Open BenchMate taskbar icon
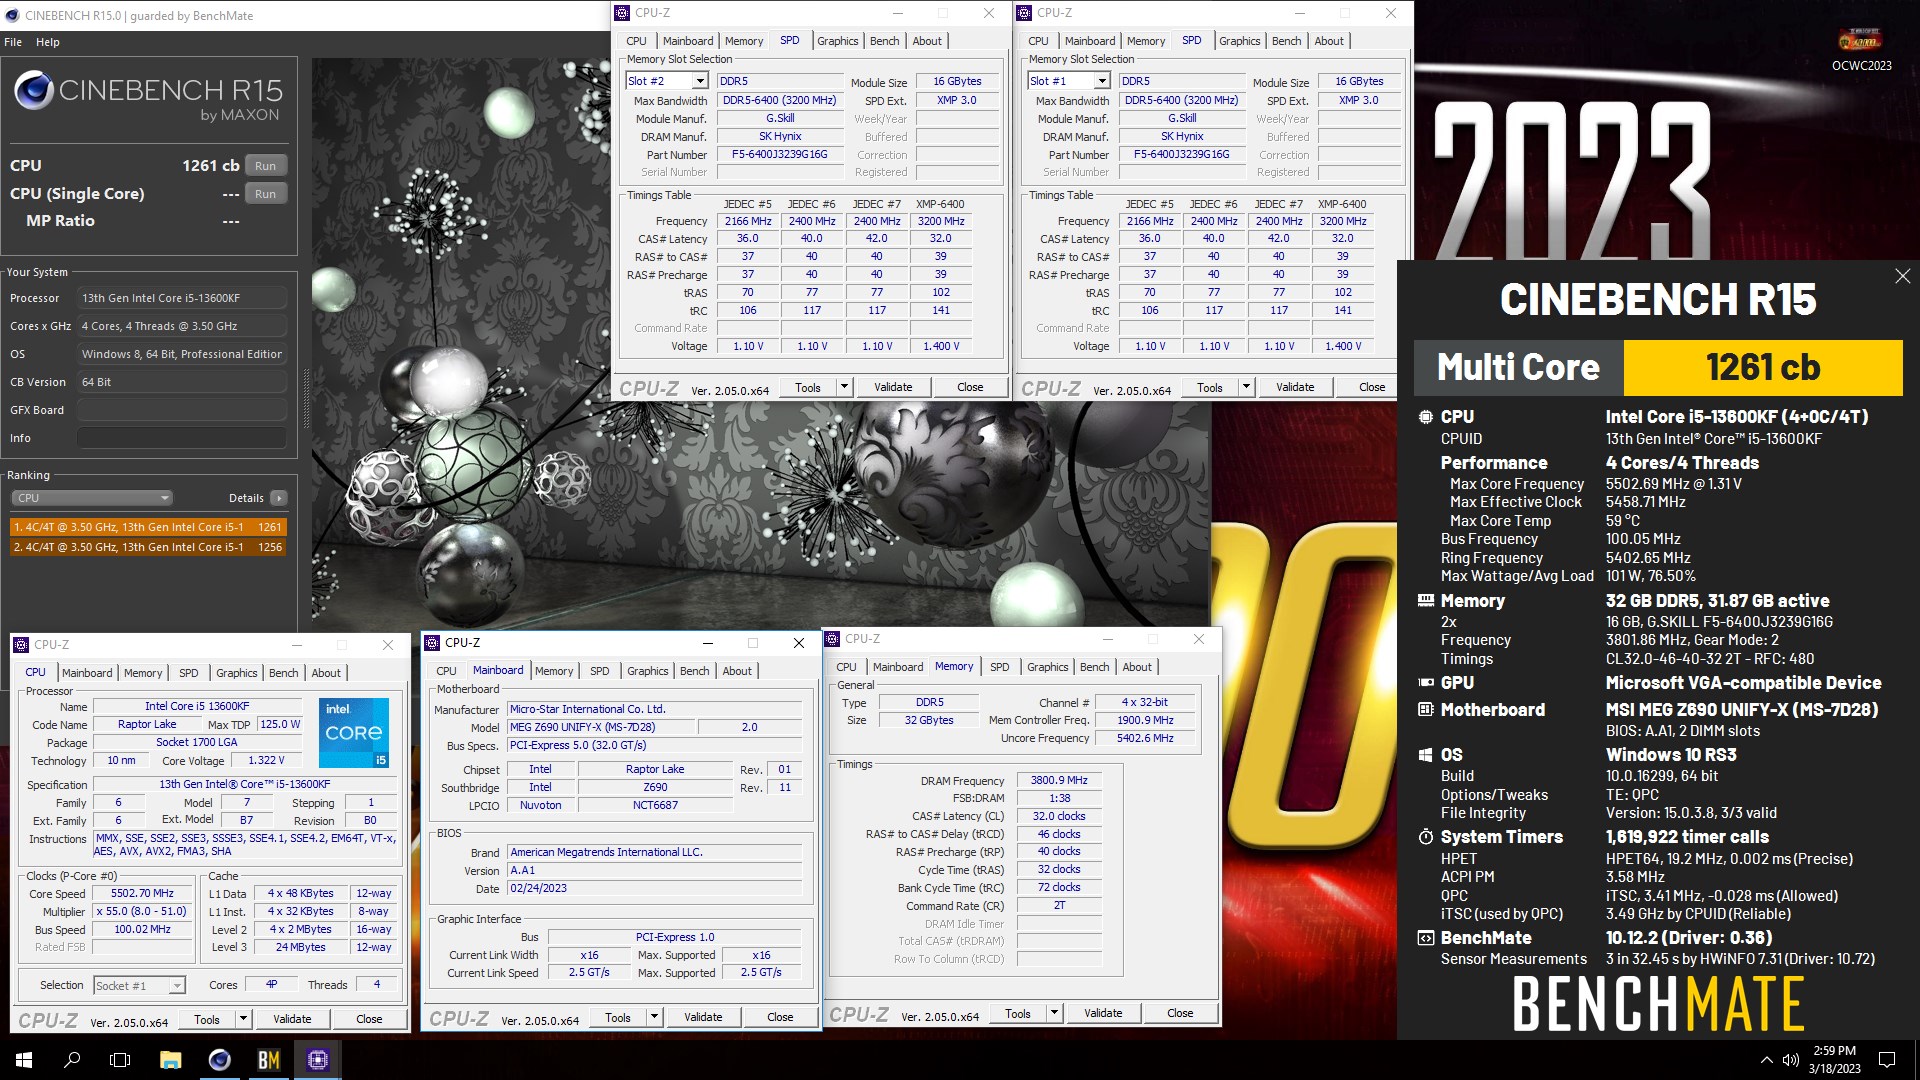Viewport: 1920px width, 1080px height. (x=268, y=1060)
